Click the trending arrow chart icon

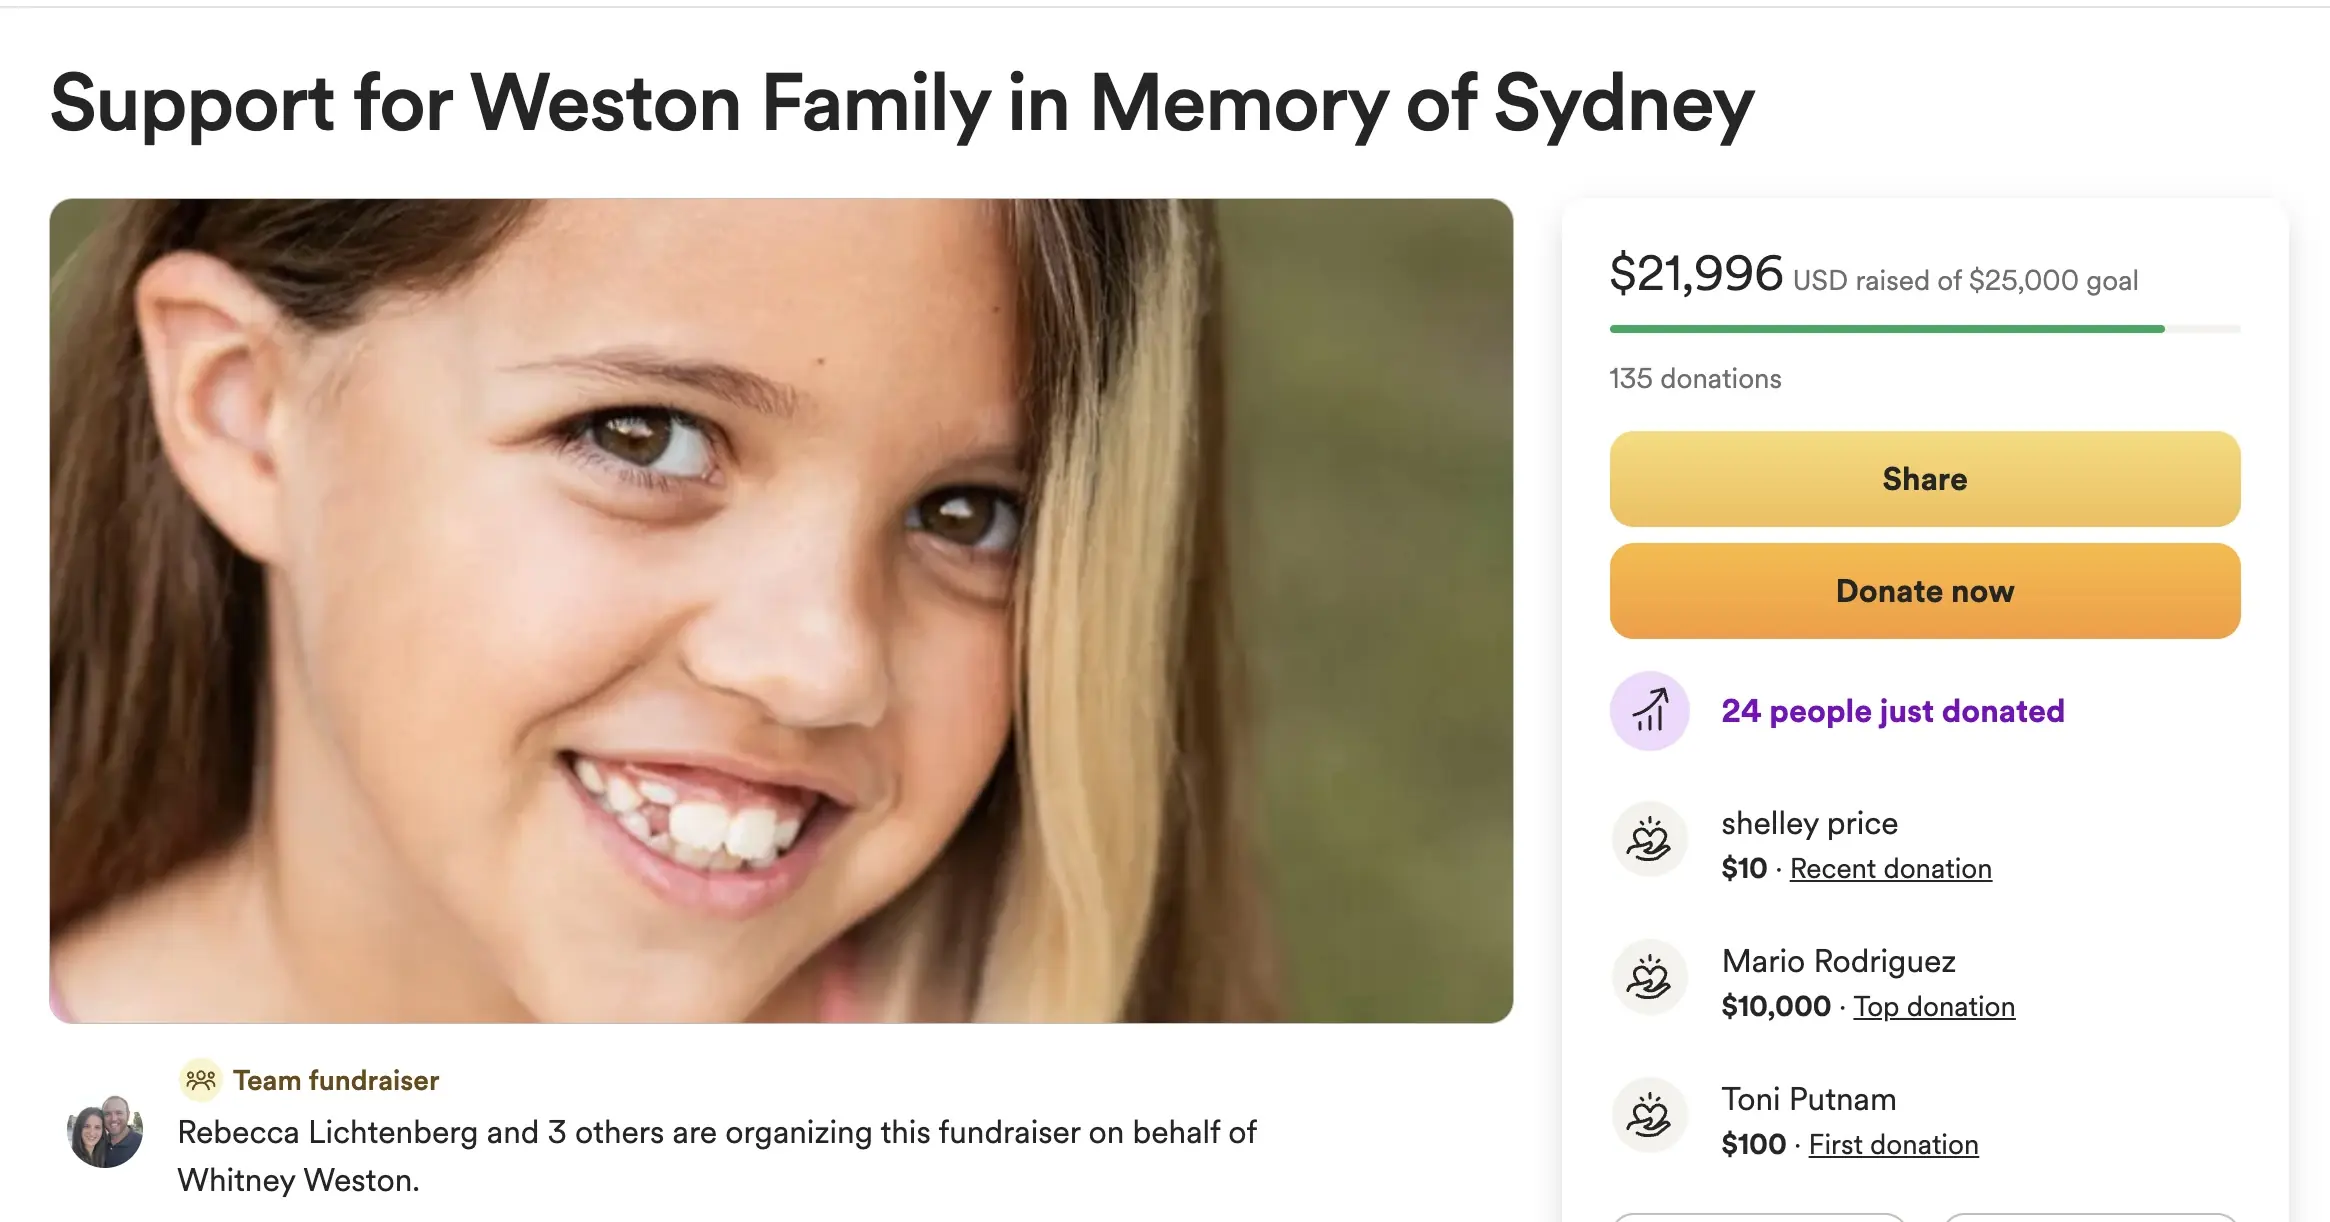[1649, 711]
